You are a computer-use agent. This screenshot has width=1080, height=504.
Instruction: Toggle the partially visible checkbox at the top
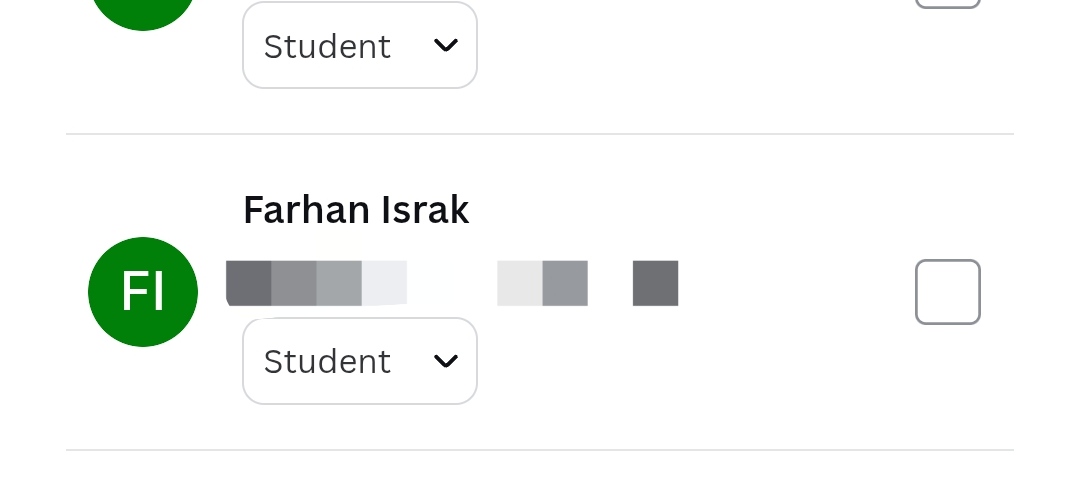[947, 4]
